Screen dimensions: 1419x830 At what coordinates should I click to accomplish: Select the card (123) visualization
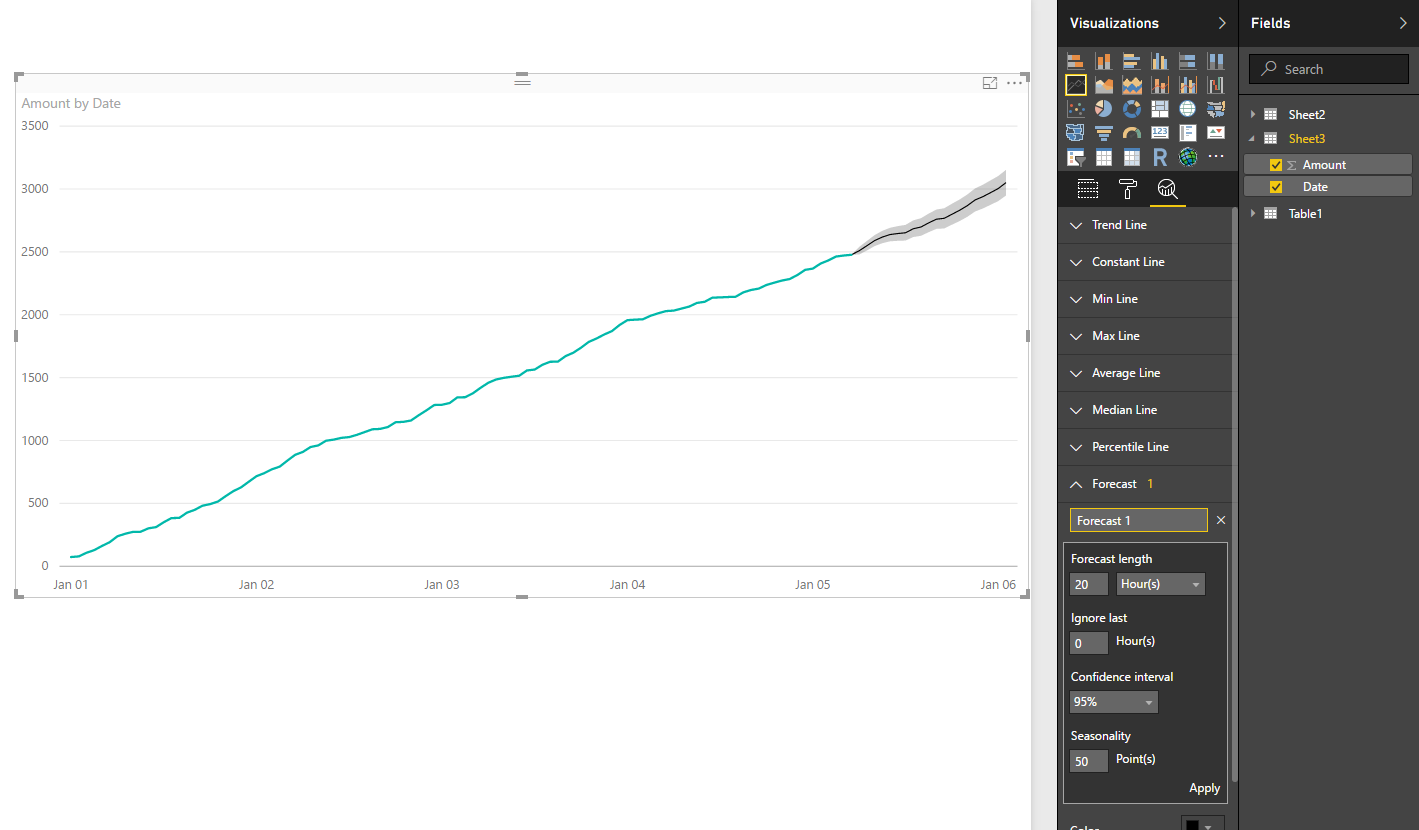[1160, 132]
